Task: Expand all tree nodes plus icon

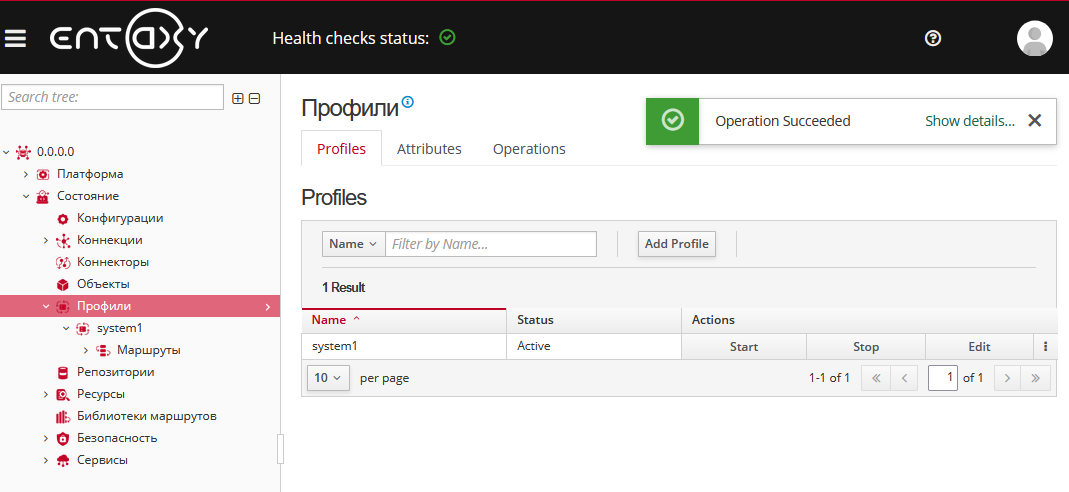Action: 238,98
